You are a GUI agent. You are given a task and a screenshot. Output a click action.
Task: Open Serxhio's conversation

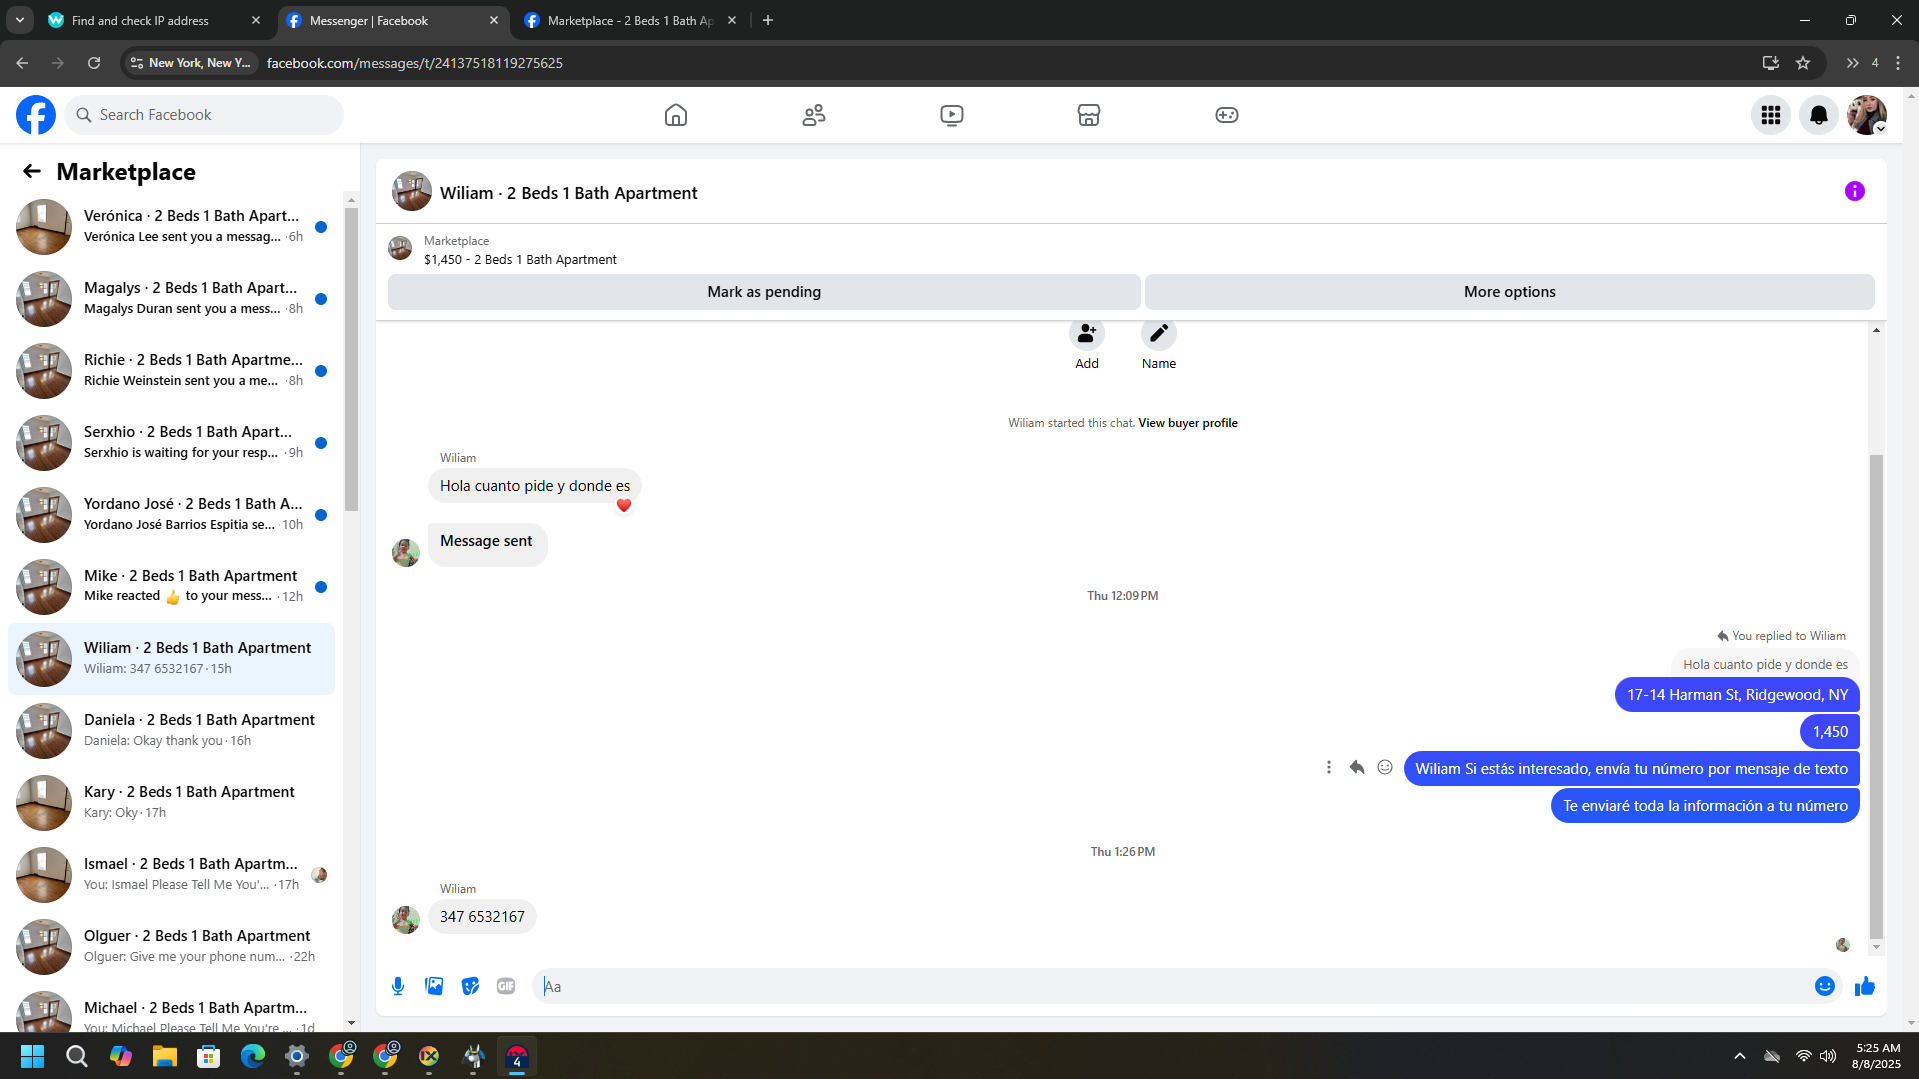click(x=172, y=443)
